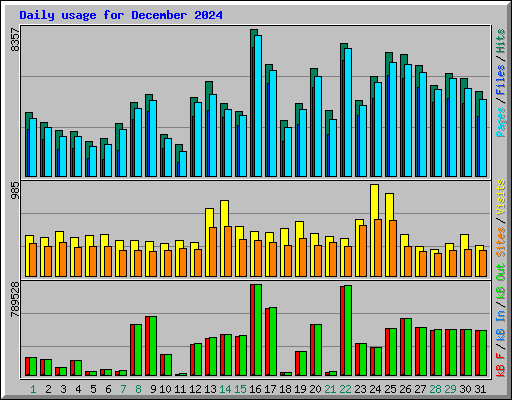The height and width of the screenshot is (400, 512).
Task: Click day 22 on the x-axis
Action: coord(345,389)
